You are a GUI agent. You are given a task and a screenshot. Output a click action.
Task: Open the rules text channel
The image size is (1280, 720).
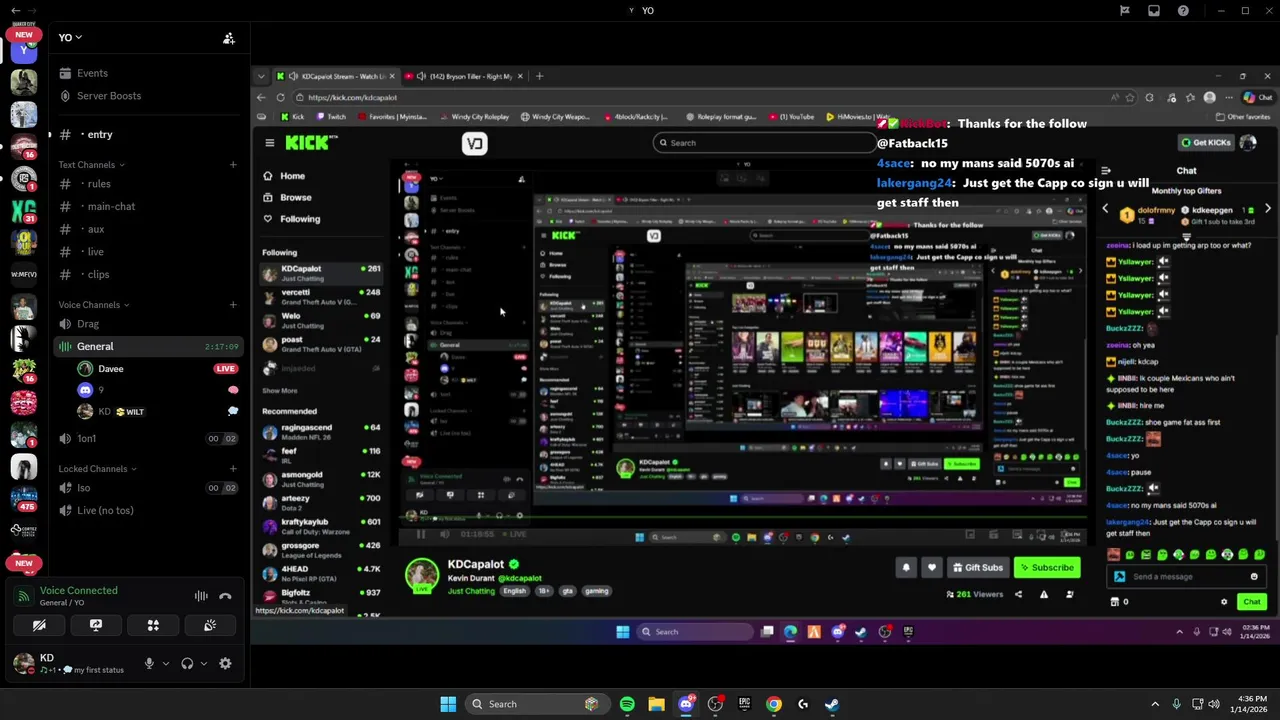[x=147, y=184]
